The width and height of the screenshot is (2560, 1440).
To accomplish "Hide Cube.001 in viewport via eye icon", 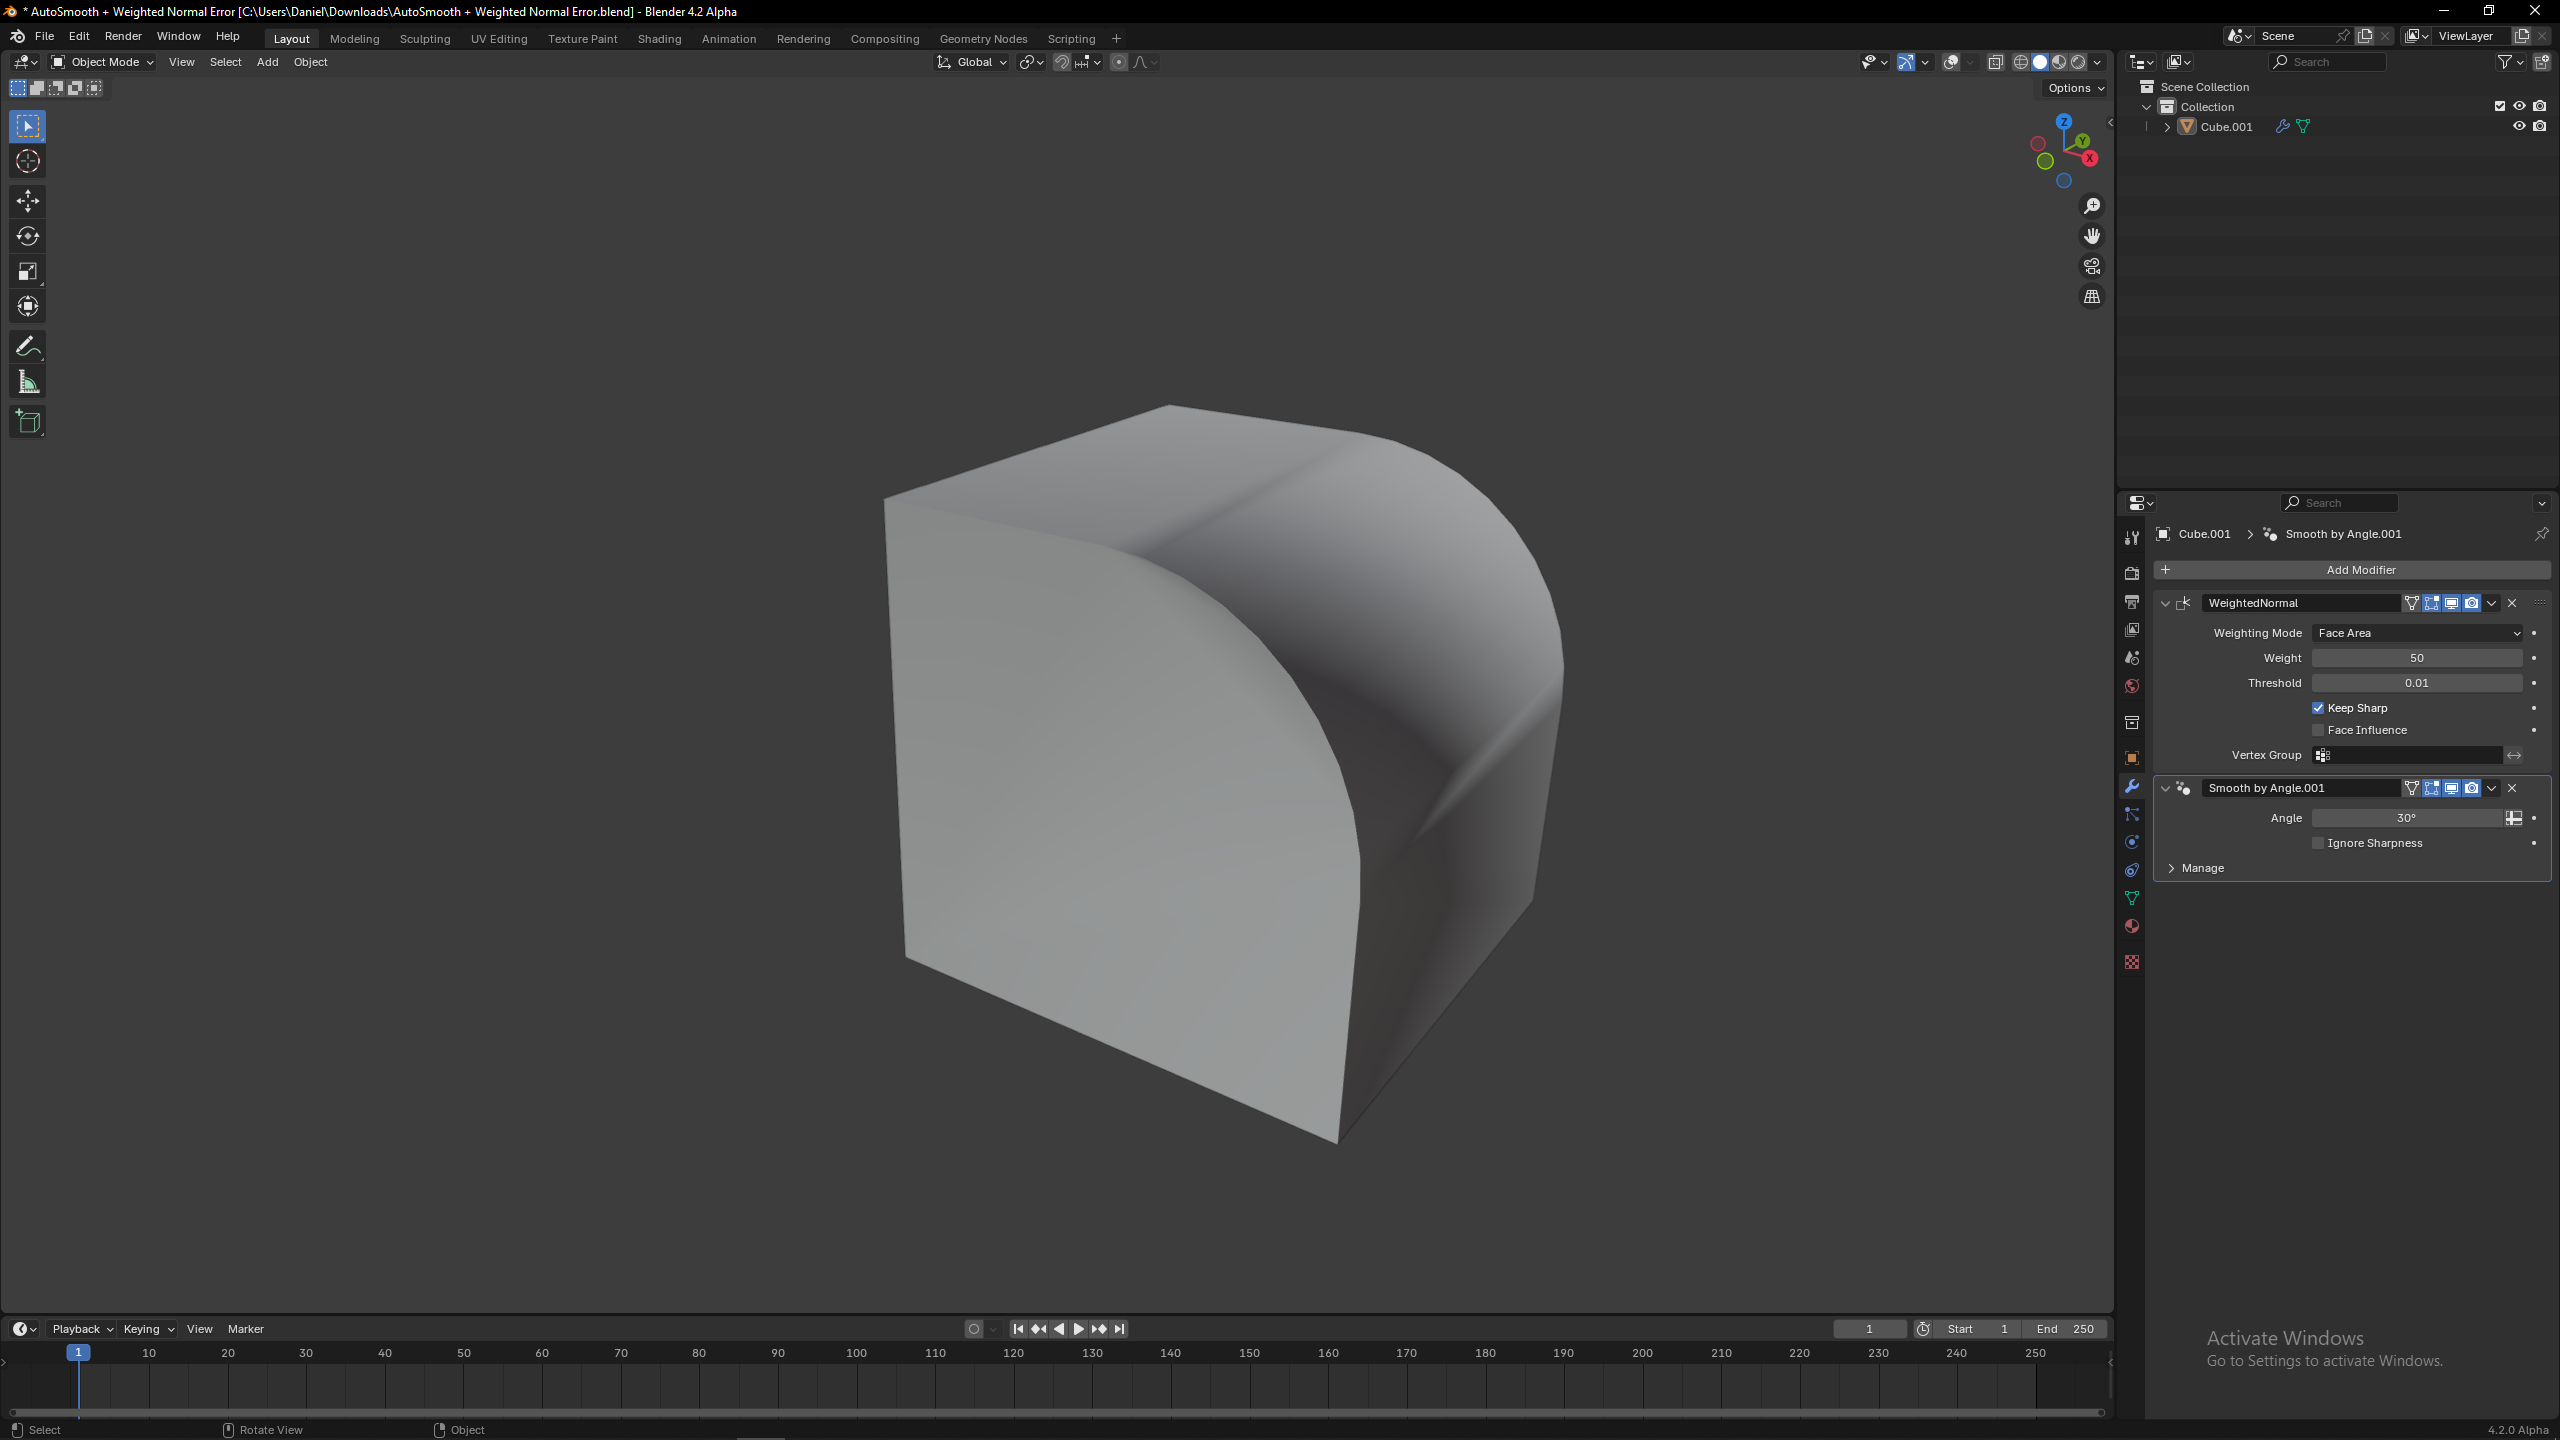I will tap(2519, 126).
